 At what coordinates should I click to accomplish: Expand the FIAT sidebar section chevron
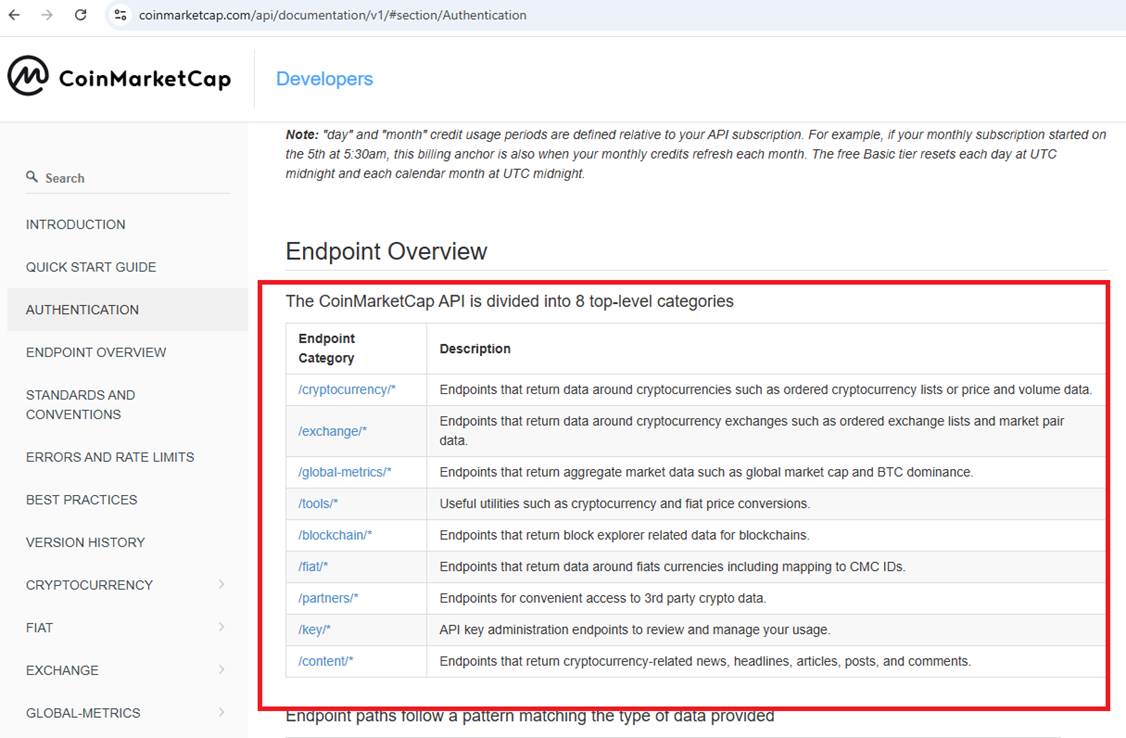point(221,627)
